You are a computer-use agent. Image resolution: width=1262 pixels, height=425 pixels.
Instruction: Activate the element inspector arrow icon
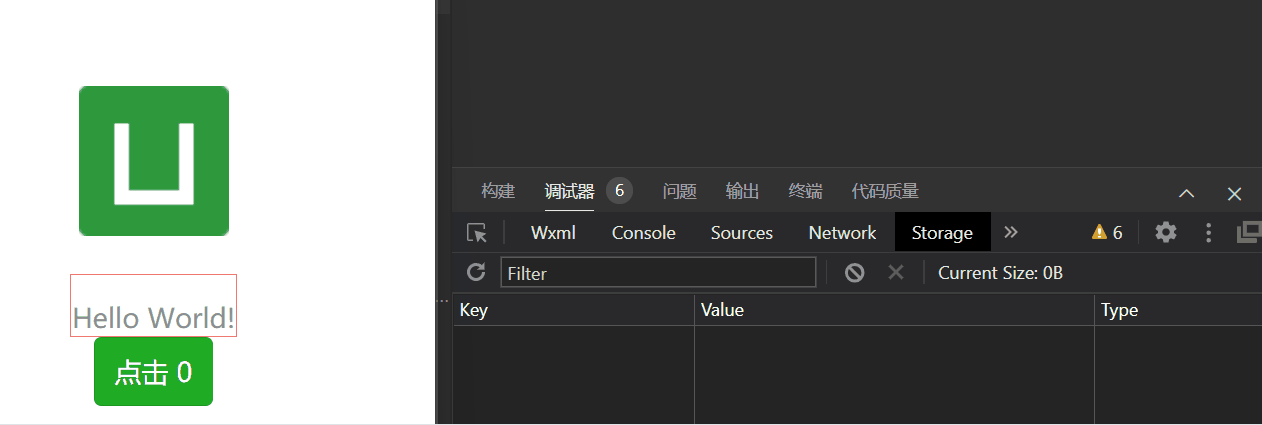point(477,233)
